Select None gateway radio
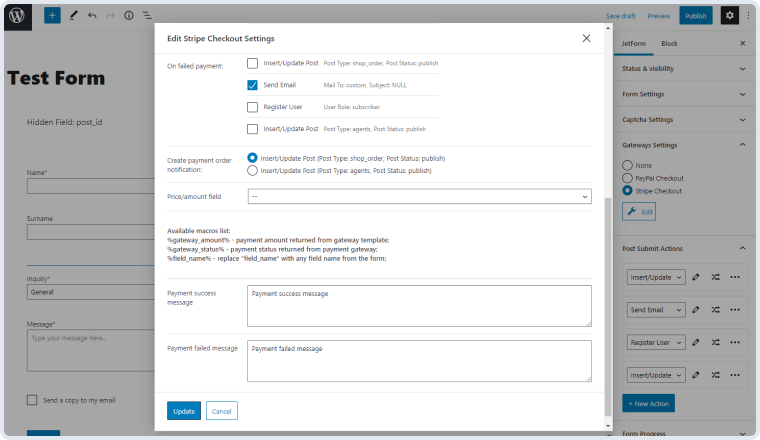The width and height of the screenshot is (760, 440). pos(627,165)
